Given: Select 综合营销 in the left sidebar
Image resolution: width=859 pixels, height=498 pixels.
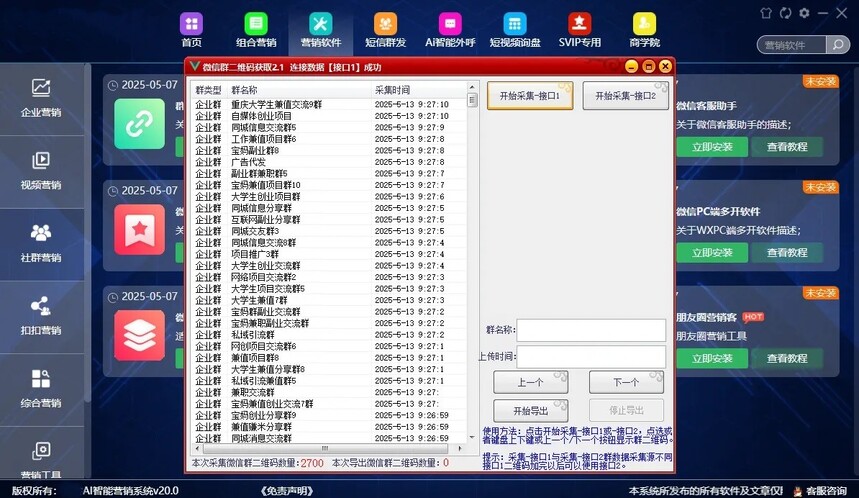Looking at the screenshot, I should [41, 390].
